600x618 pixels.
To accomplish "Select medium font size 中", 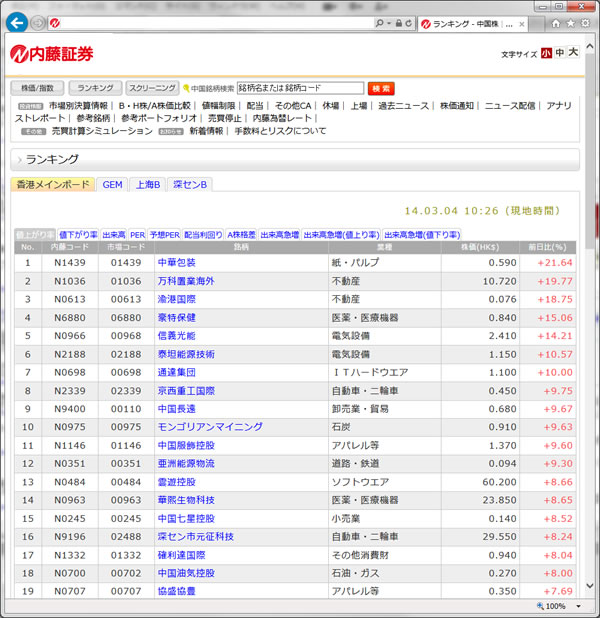I will pyautogui.click(x=559, y=53).
